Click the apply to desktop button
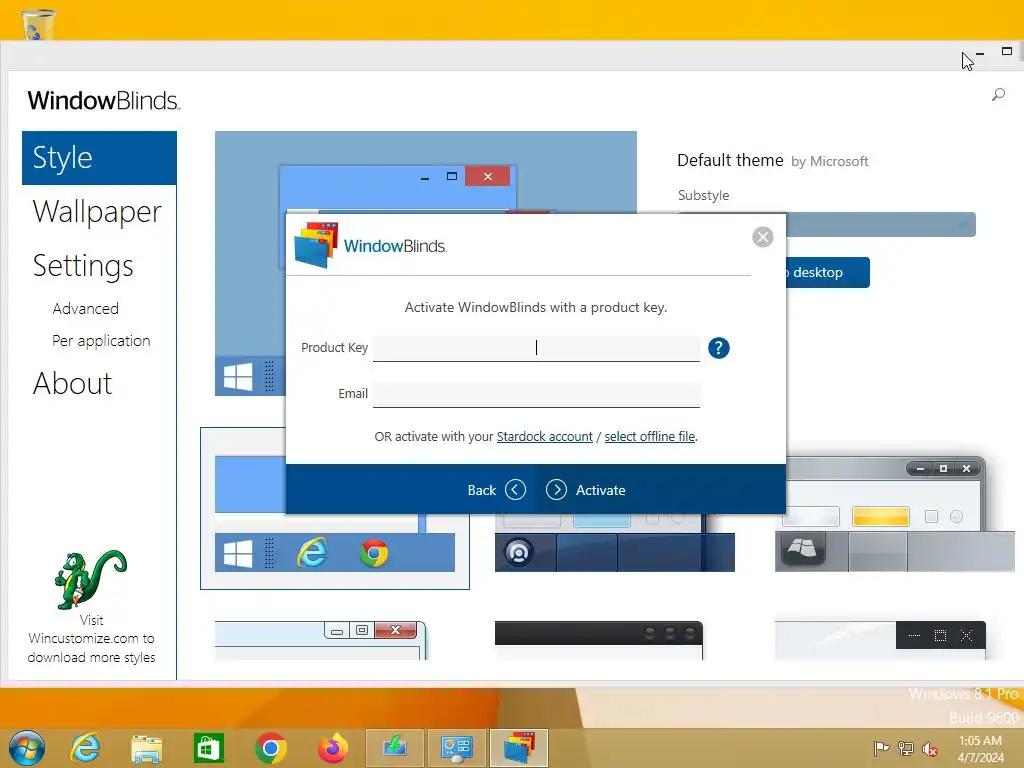This screenshot has width=1024, height=768. (x=827, y=272)
